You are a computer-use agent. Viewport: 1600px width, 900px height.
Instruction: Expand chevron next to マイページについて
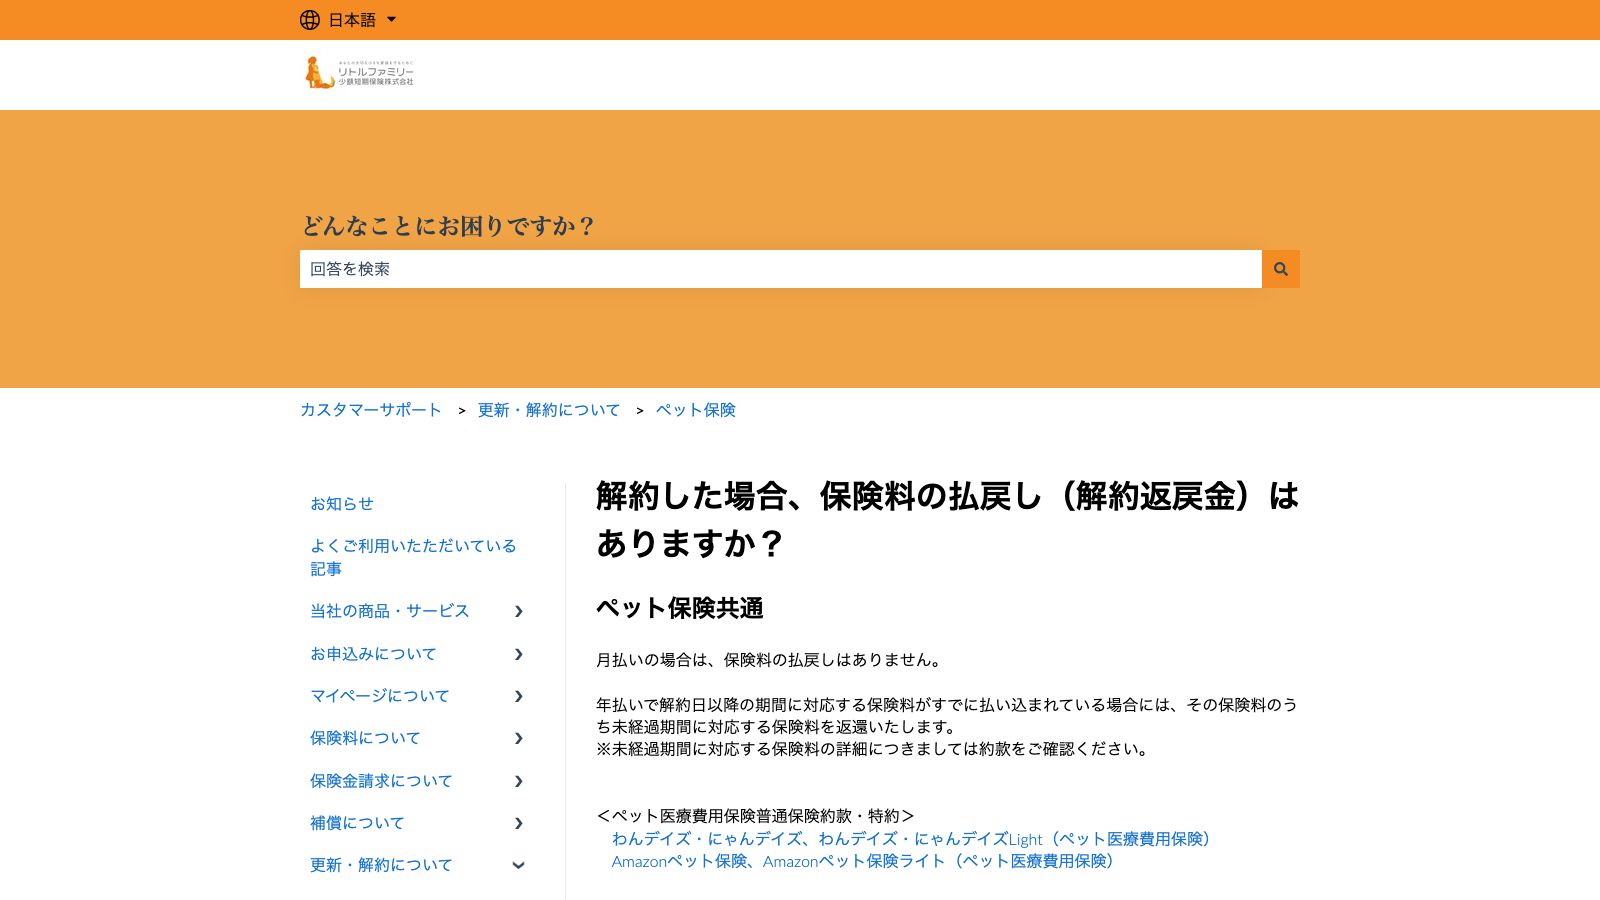[x=518, y=696]
